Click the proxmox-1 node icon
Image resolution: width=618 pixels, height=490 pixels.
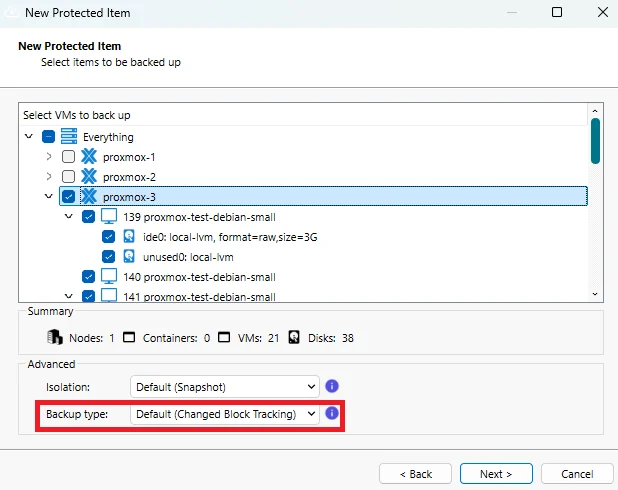pyautogui.click(x=88, y=157)
